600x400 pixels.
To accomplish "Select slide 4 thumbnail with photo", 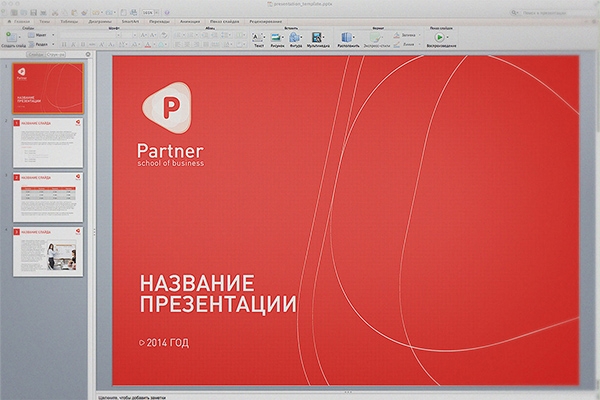I will [48, 251].
